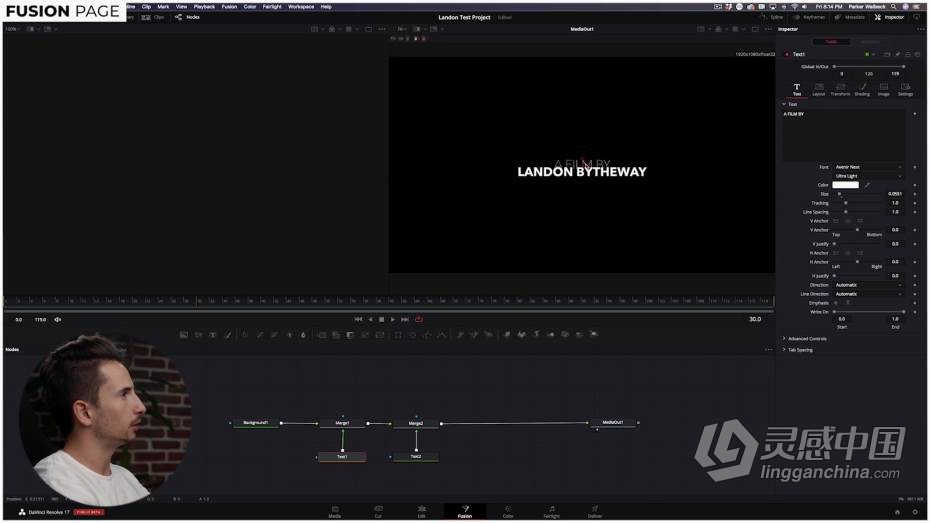This screenshot has height=523, width=930.
Task: Pick color with the eyedropper icon
Action: [867, 185]
